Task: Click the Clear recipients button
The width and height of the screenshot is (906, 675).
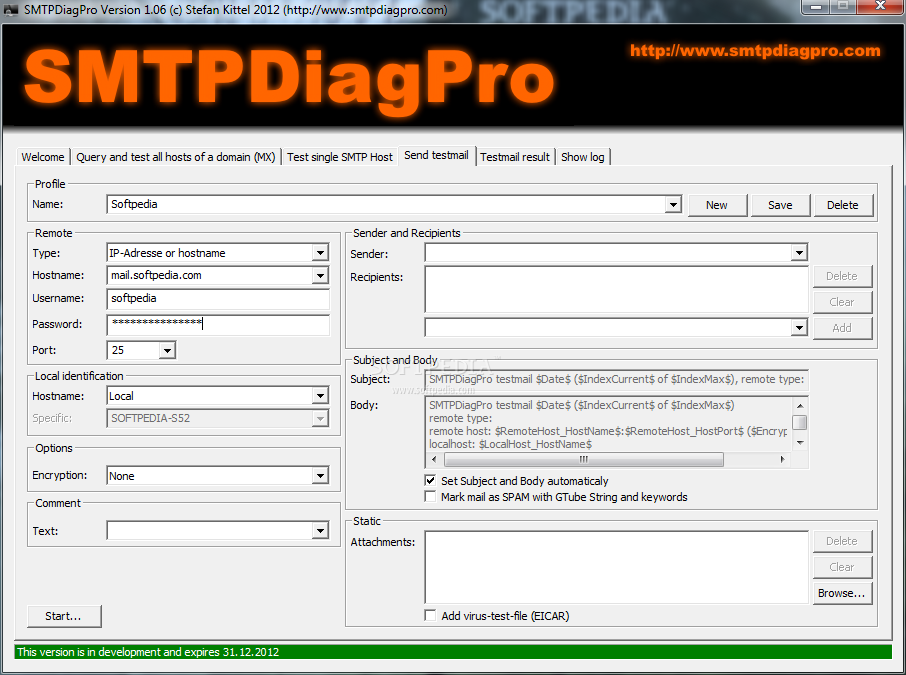Action: pos(842,302)
